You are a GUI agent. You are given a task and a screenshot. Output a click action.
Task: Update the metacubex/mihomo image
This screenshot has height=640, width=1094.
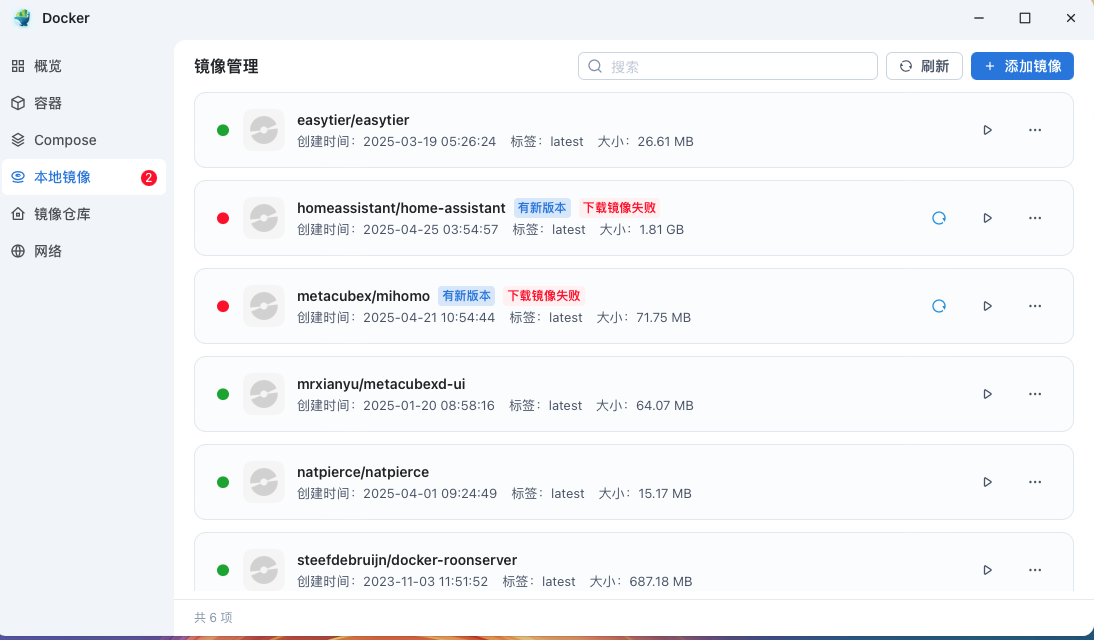[939, 306]
